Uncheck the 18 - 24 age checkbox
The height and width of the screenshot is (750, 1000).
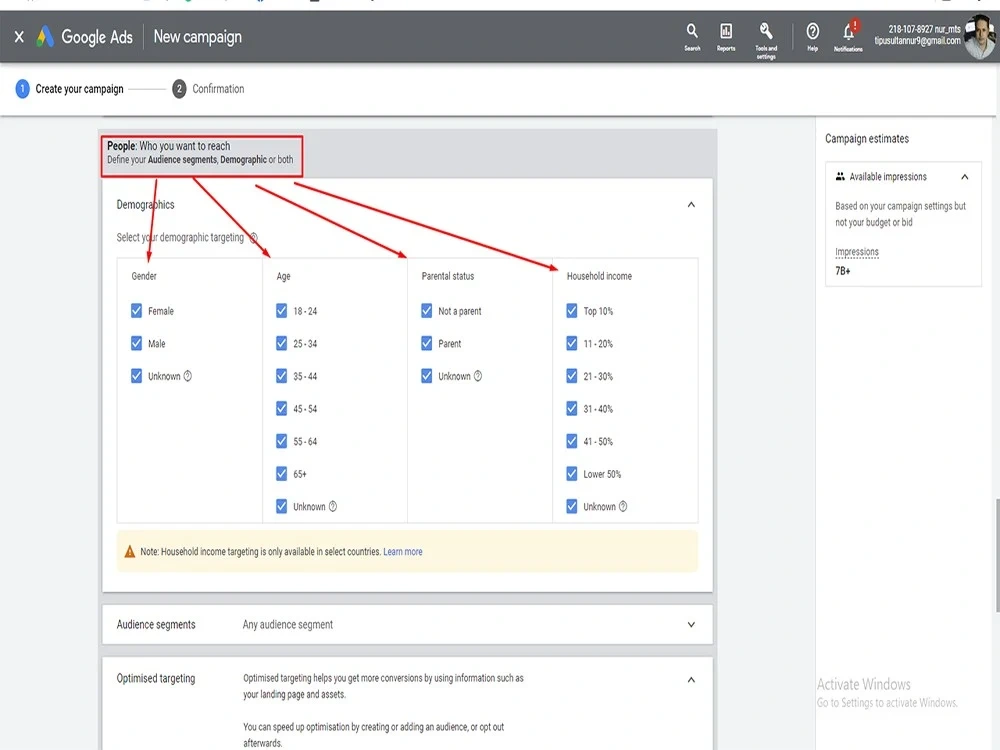[281, 311]
